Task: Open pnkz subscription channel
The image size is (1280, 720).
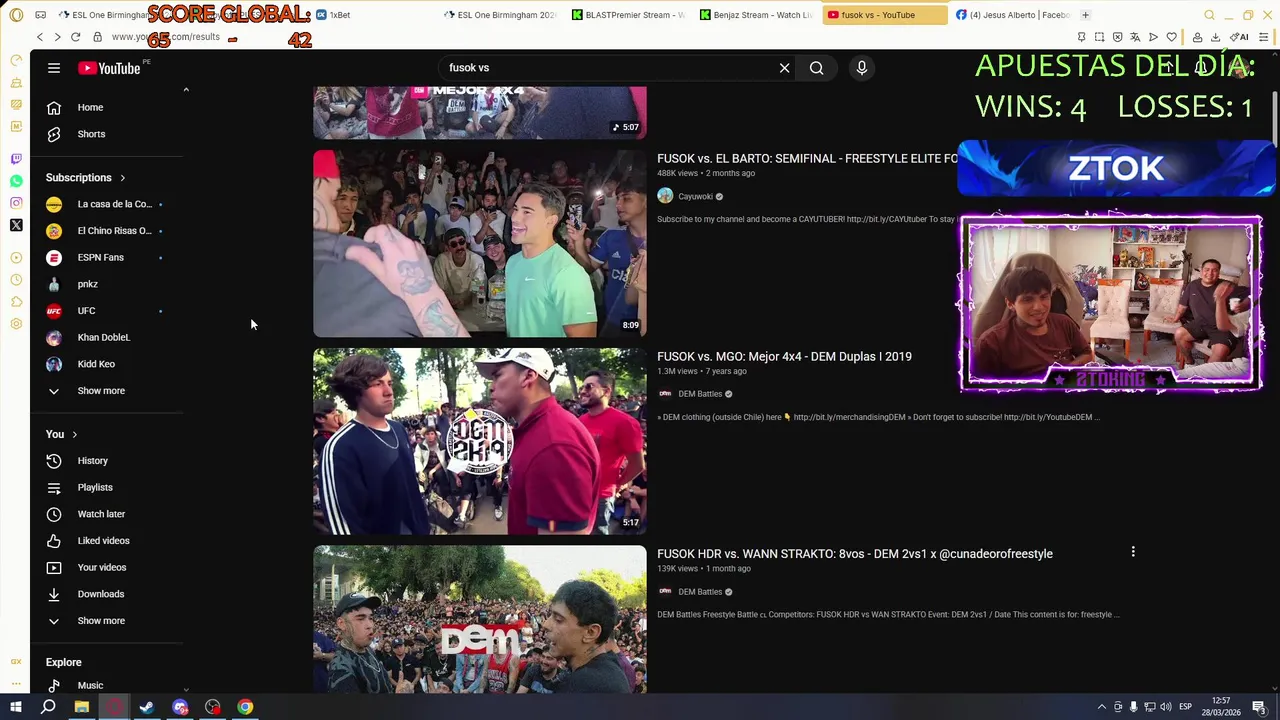Action: (88, 284)
